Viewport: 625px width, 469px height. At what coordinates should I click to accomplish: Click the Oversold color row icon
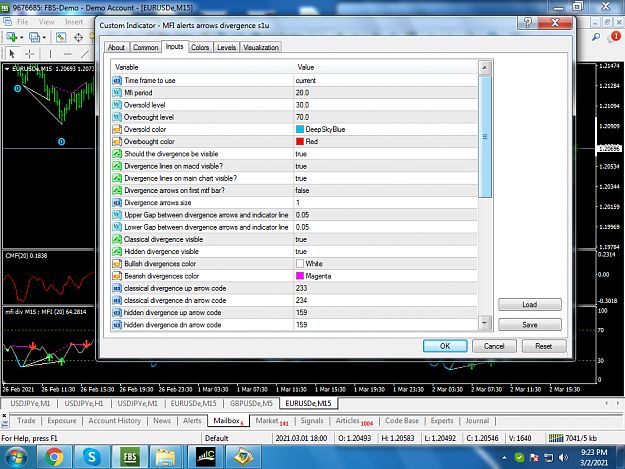117,129
